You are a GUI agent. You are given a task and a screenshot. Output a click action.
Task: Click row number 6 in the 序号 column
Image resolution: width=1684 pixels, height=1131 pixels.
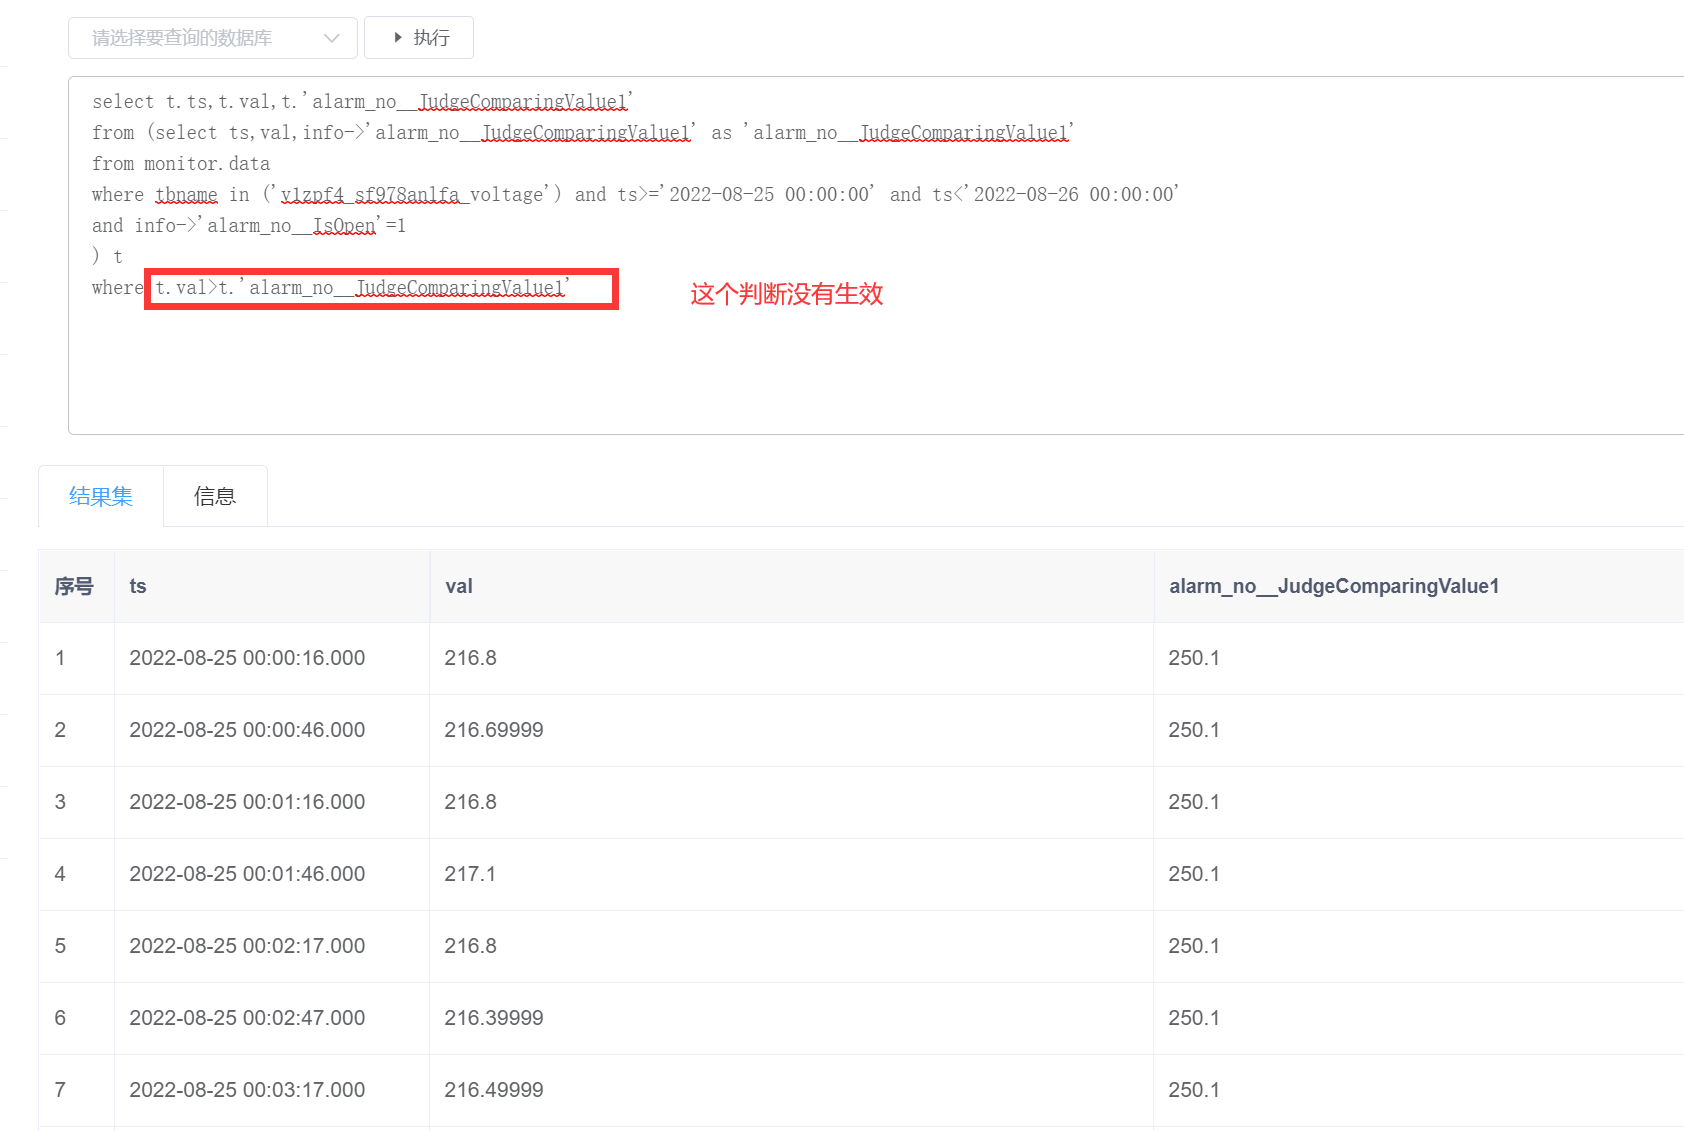(60, 1017)
